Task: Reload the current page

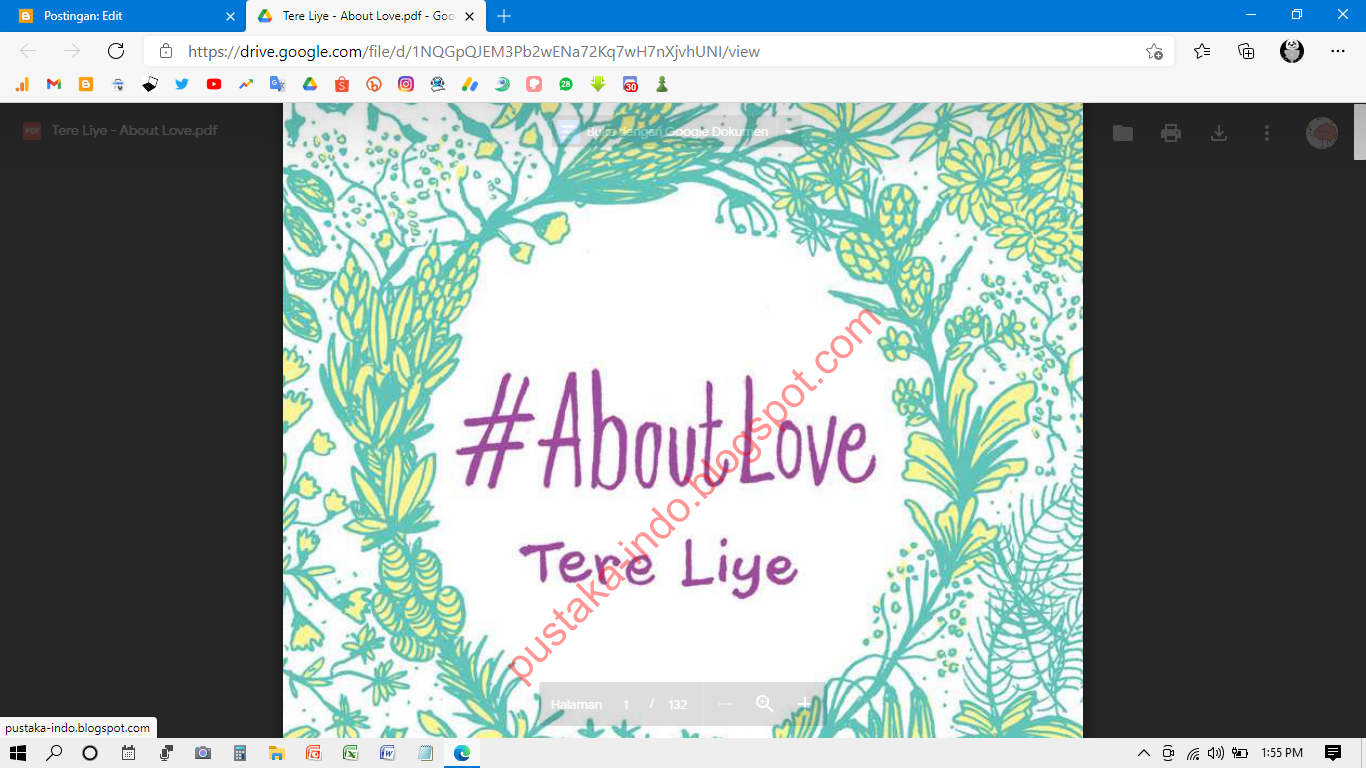Action: tap(116, 51)
